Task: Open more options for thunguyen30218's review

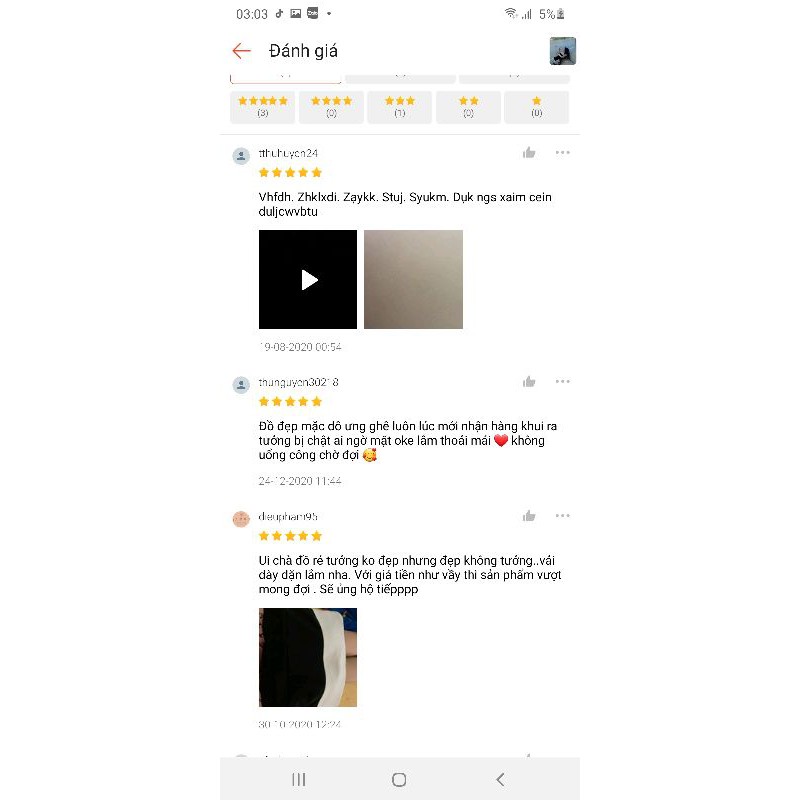Action: pos(562,382)
